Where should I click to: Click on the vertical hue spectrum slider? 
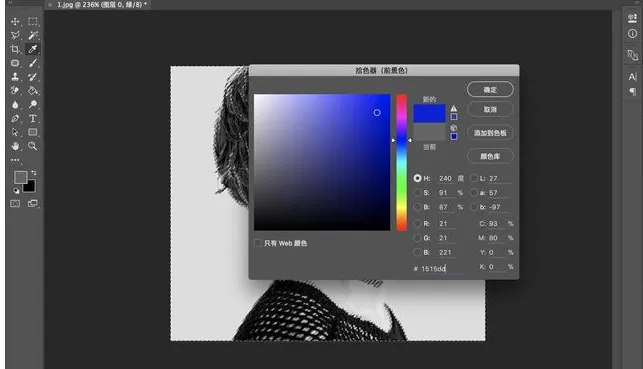401,162
